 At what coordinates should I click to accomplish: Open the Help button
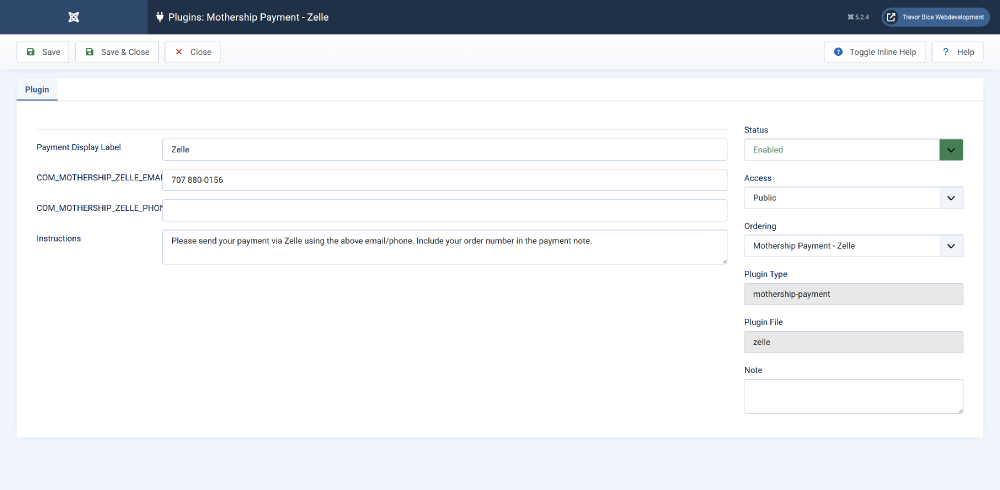[x=957, y=52]
